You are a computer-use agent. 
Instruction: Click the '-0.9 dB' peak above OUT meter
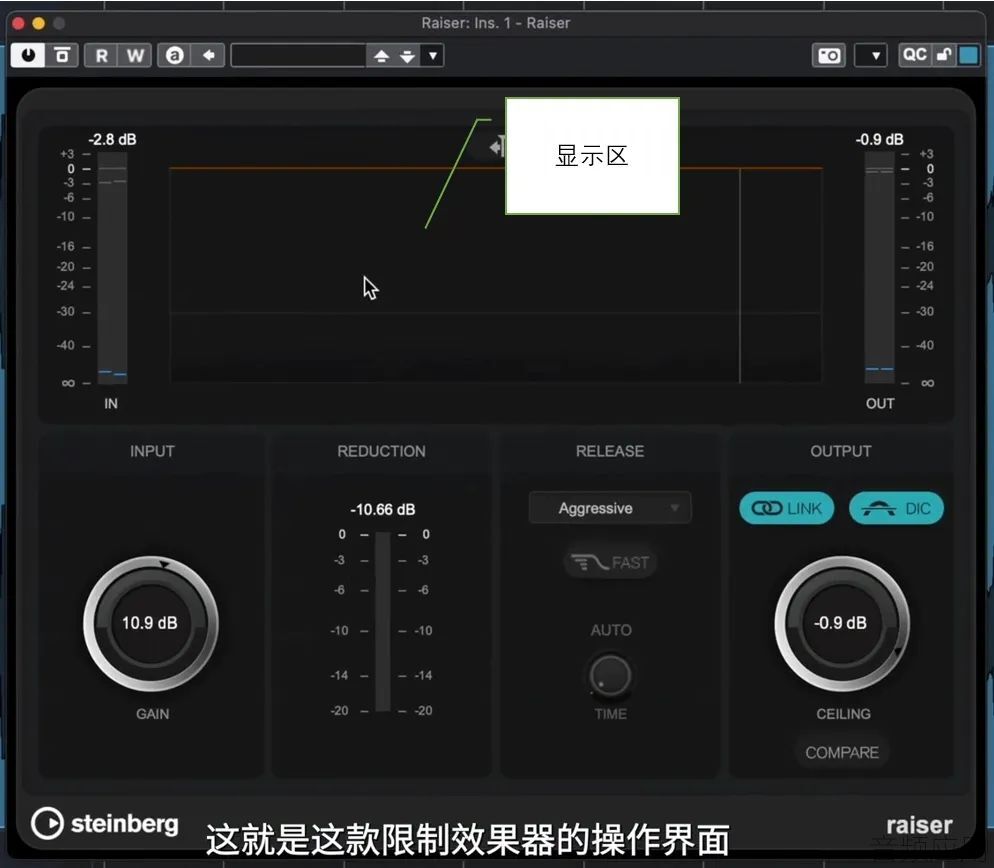[879, 139]
